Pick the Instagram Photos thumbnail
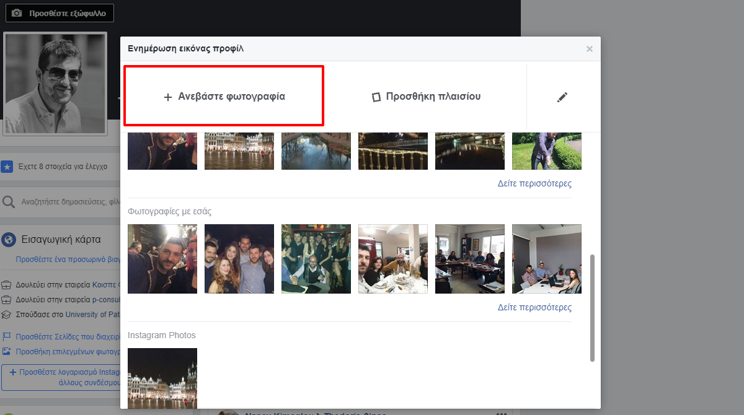The width and height of the screenshot is (744, 415). point(162,378)
